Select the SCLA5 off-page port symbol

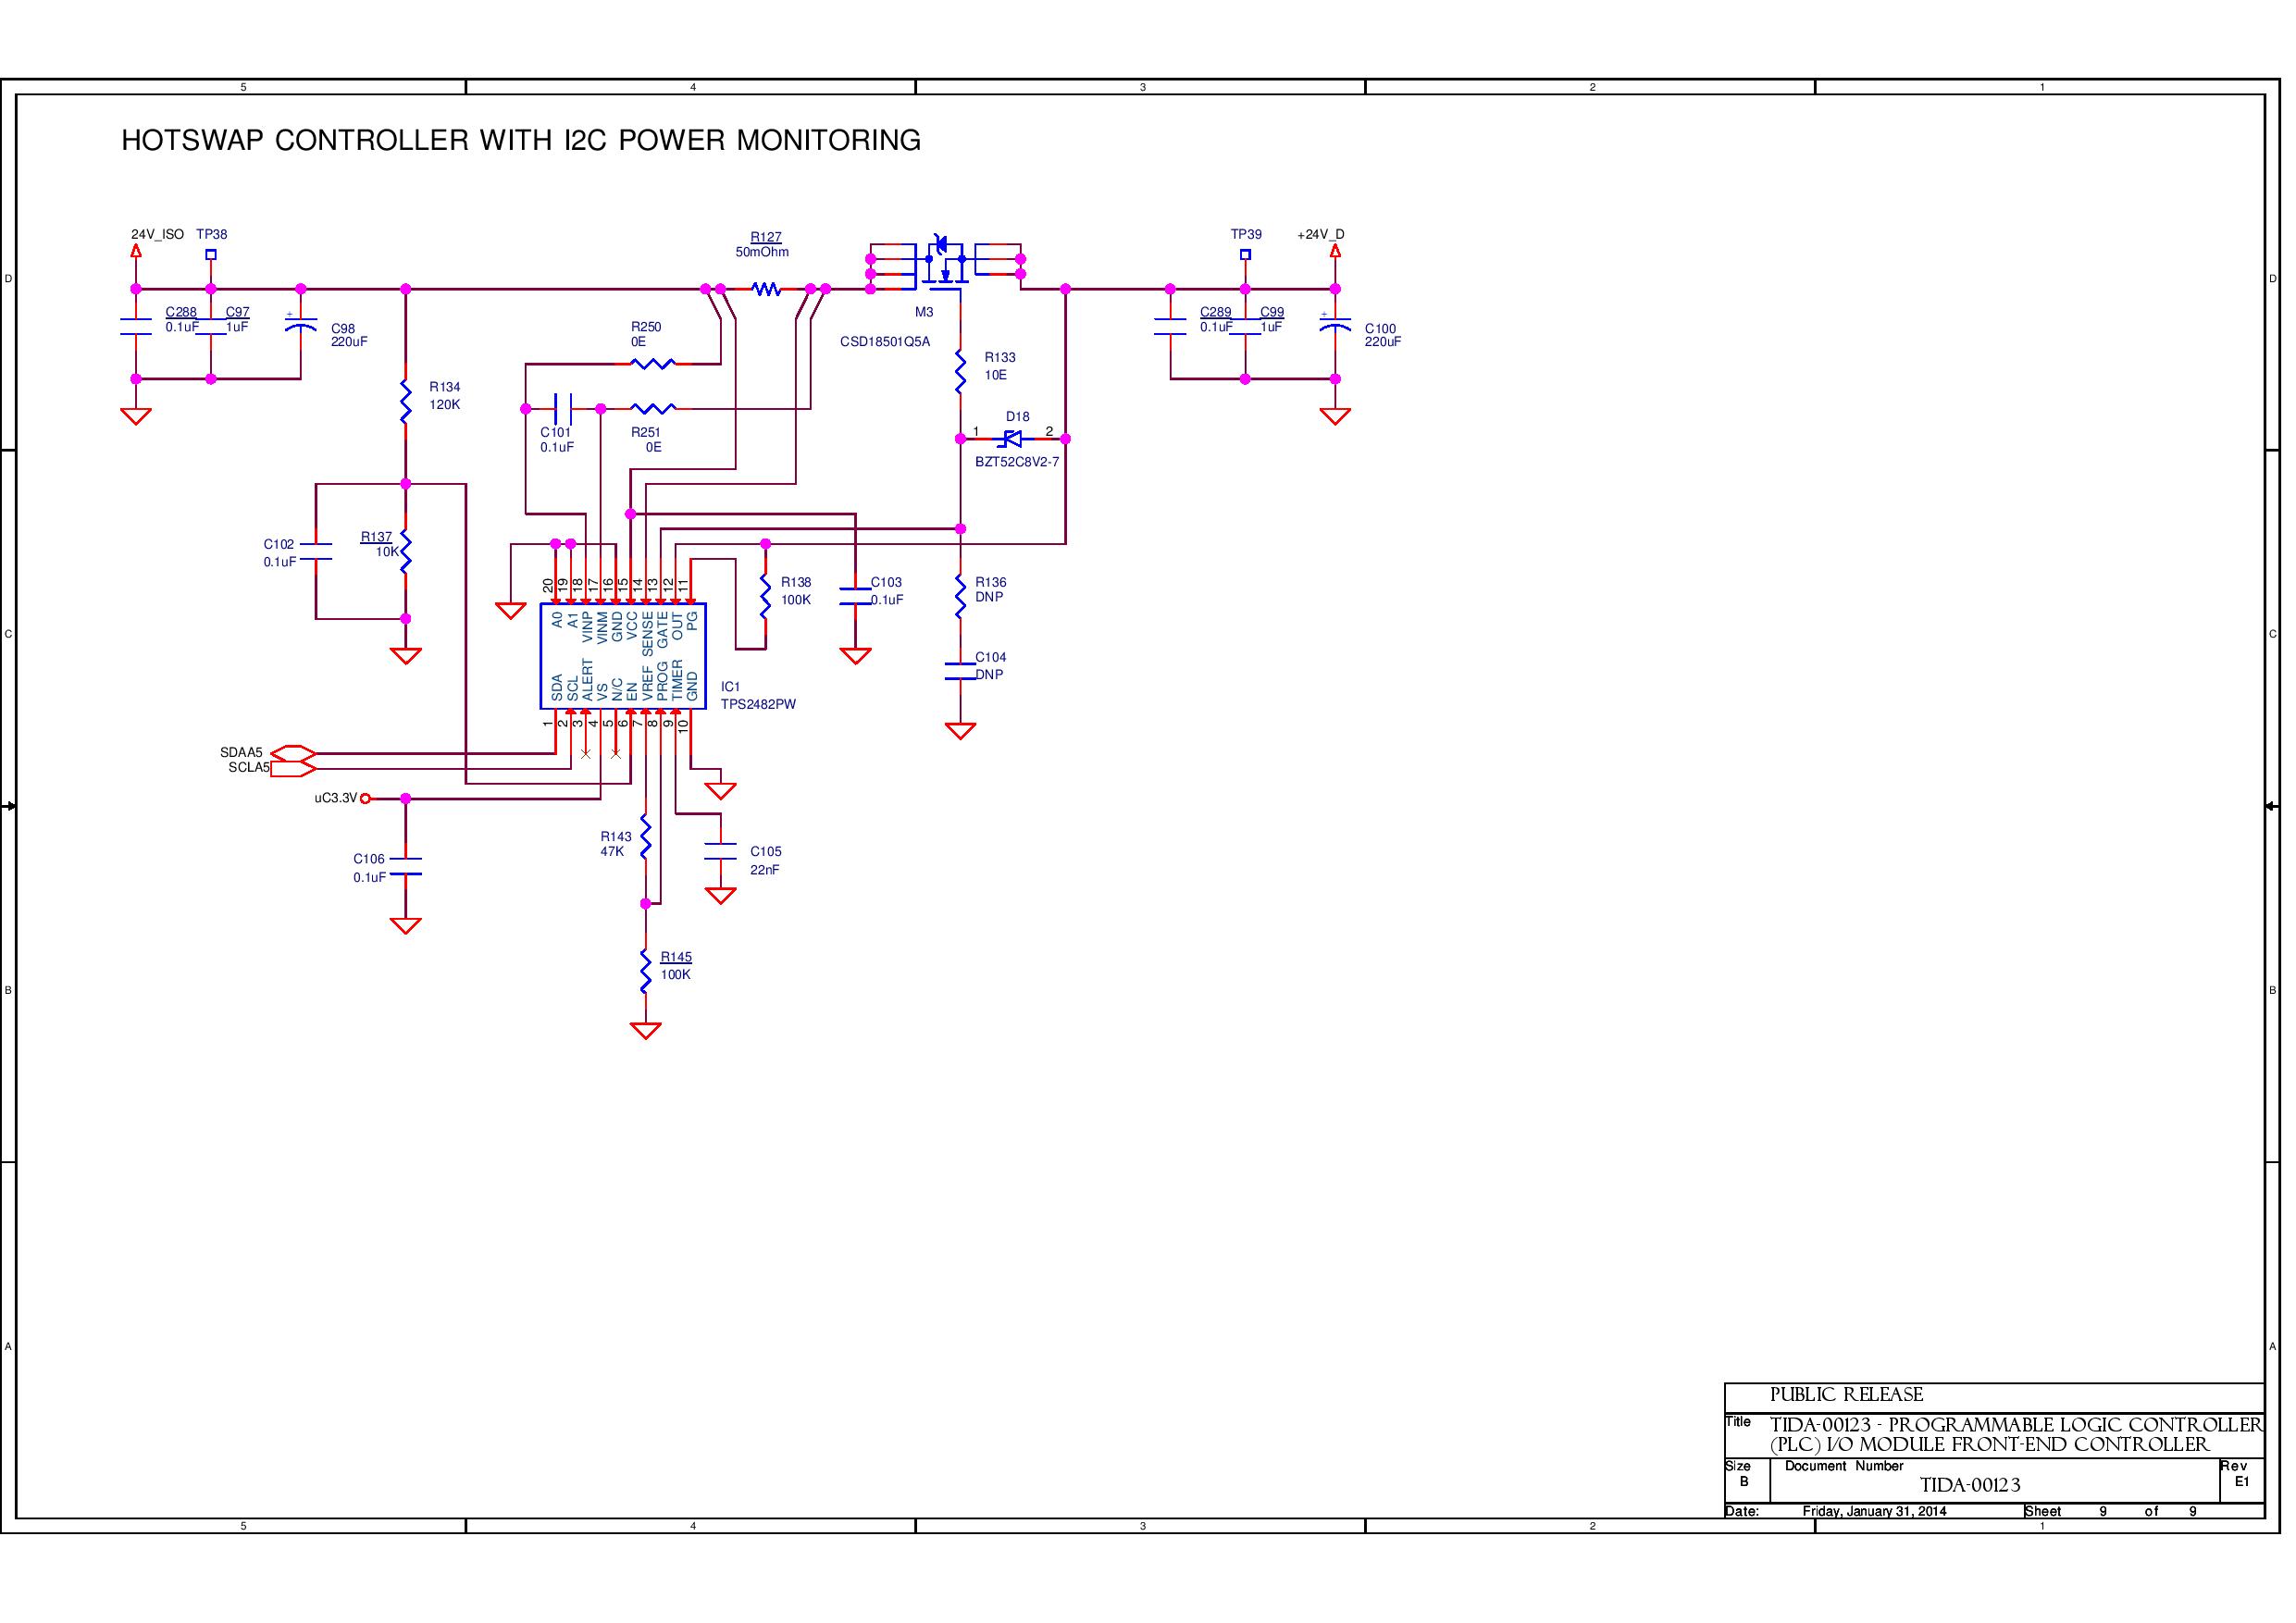tap(293, 768)
